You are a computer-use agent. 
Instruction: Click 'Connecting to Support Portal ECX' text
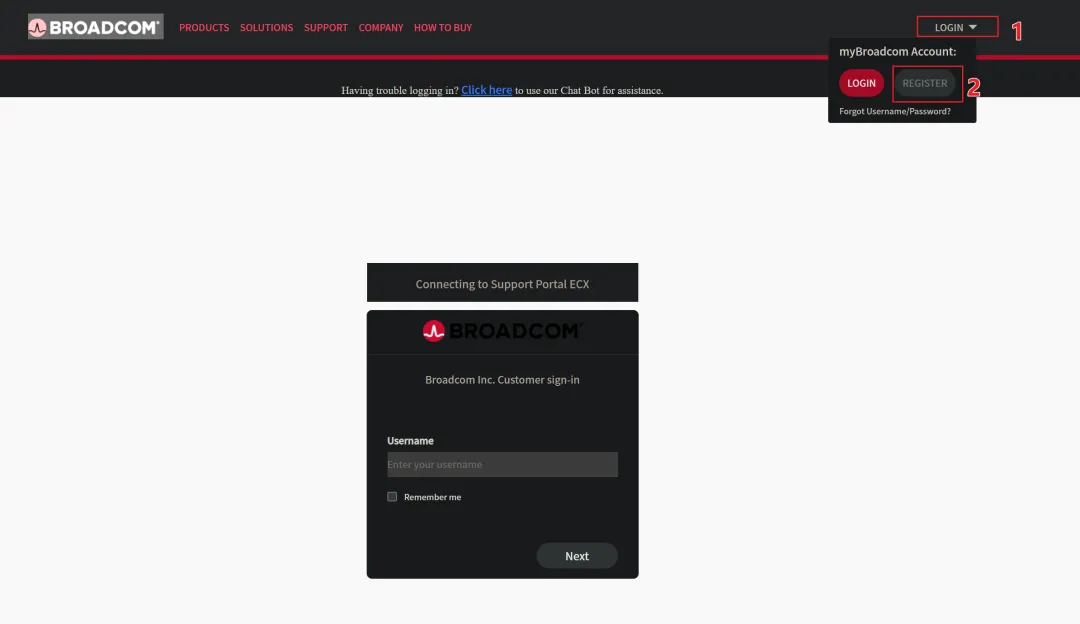tap(502, 284)
